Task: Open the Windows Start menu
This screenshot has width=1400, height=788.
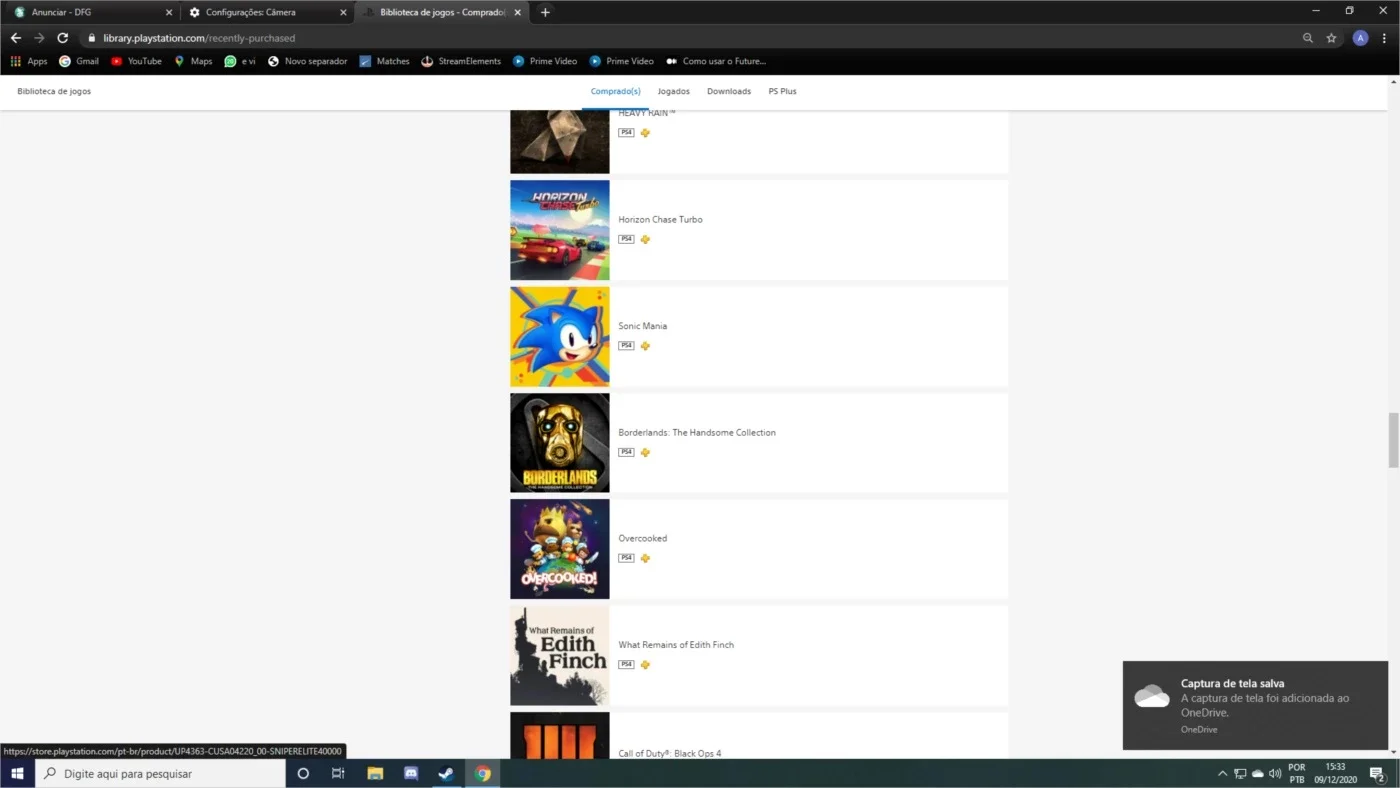Action: [17, 773]
